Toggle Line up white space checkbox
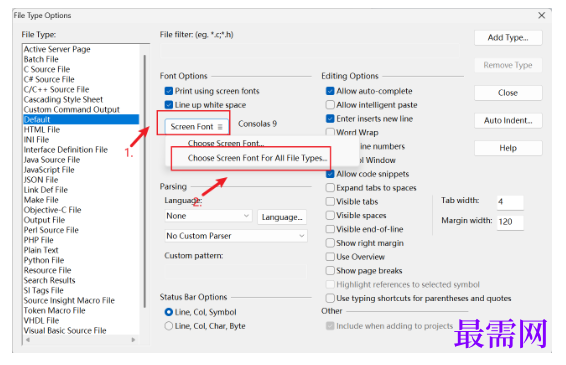Image resolution: width=566 pixels, height=365 pixels. 169,105
